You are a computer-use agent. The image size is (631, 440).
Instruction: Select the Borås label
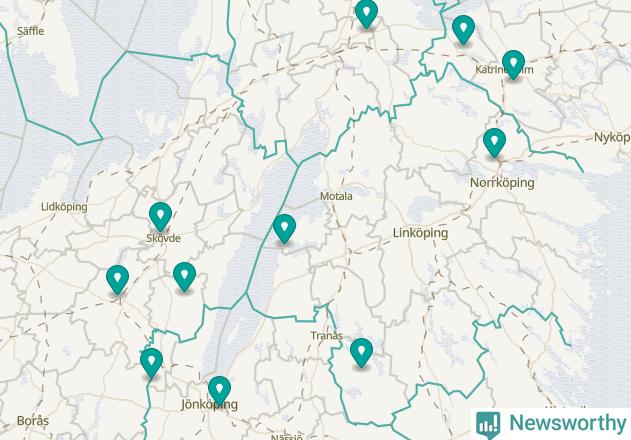[x=33, y=421]
